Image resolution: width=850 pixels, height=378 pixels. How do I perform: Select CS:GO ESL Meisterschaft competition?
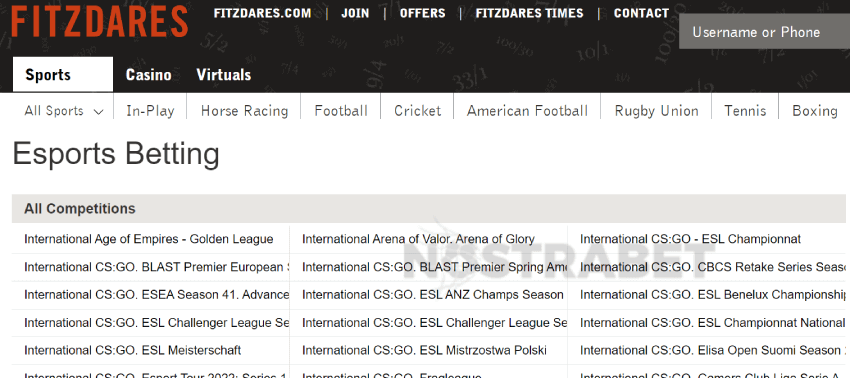click(132, 350)
